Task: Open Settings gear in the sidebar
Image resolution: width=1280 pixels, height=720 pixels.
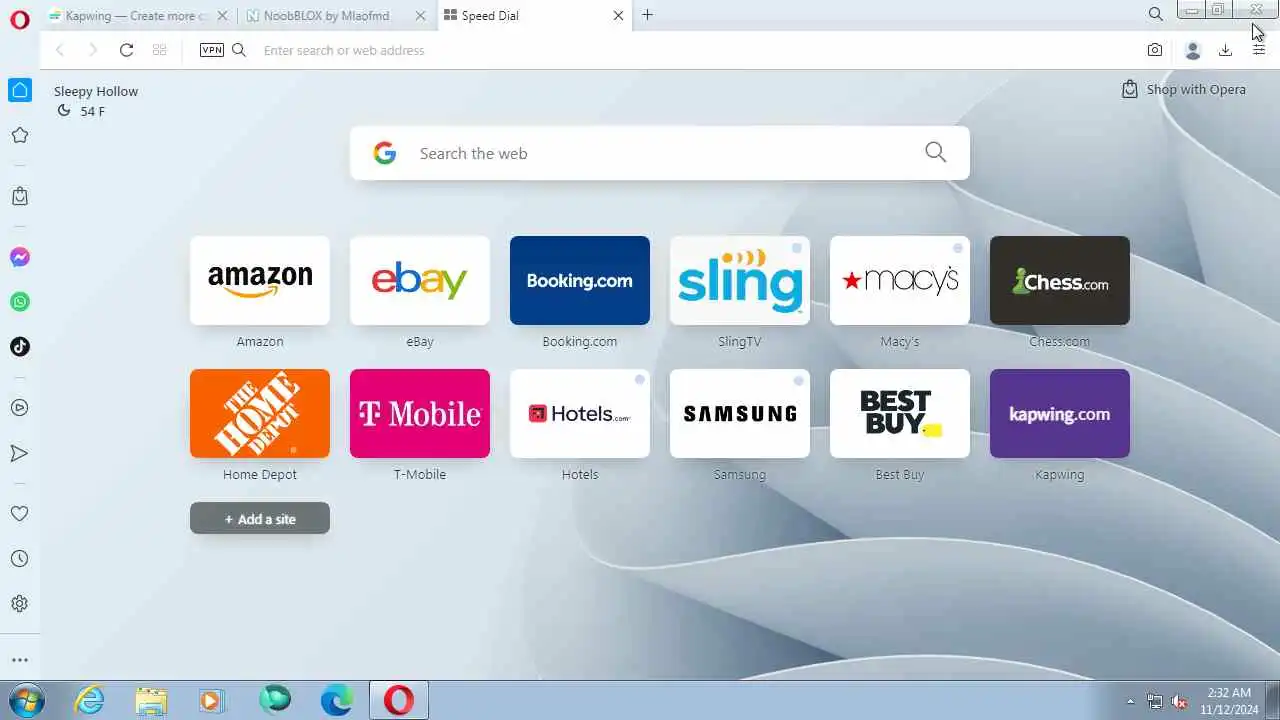Action: click(19, 604)
